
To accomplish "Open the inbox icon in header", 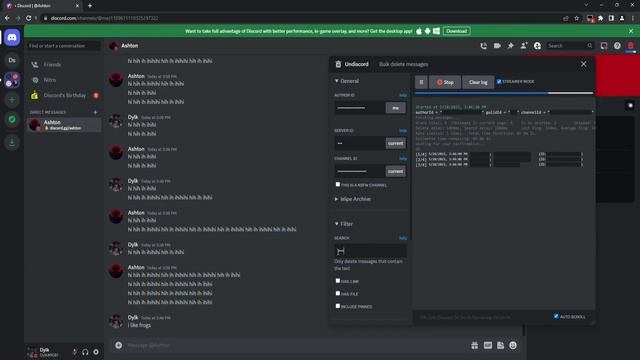I will pos(604,46).
